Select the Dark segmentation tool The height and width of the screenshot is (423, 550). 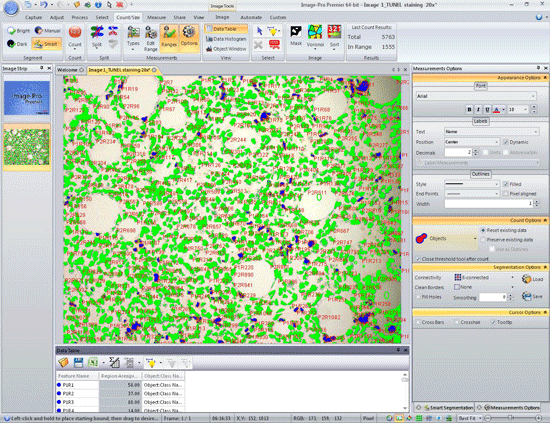[17, 44]
